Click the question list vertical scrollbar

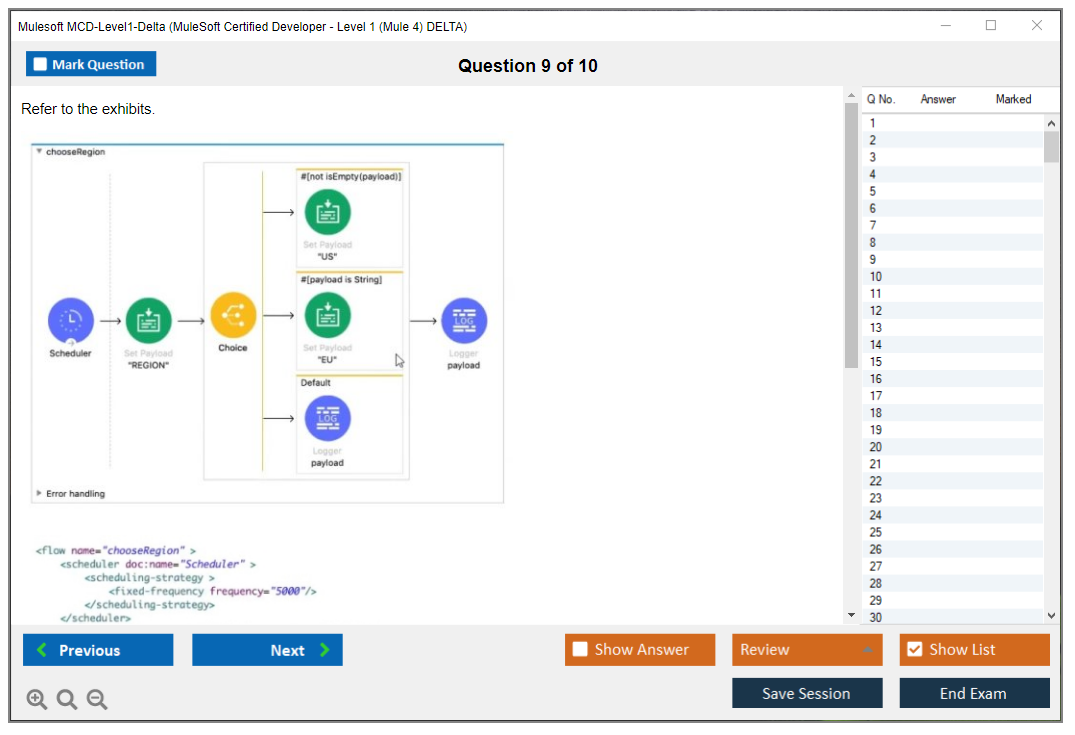(1051, 370)
